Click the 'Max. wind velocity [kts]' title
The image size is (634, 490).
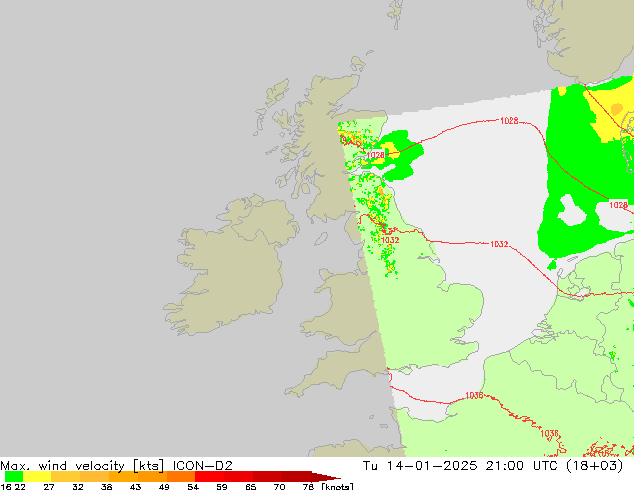point(82,465)
